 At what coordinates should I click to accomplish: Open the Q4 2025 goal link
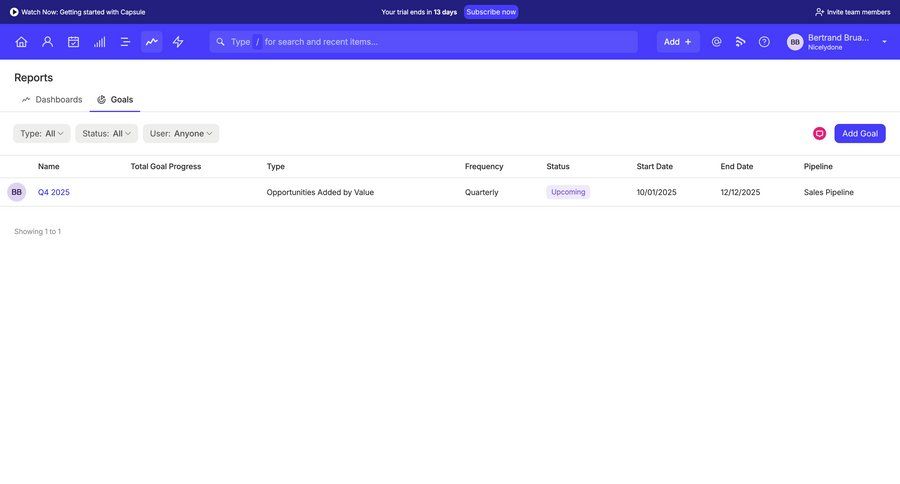pos(54,192)
